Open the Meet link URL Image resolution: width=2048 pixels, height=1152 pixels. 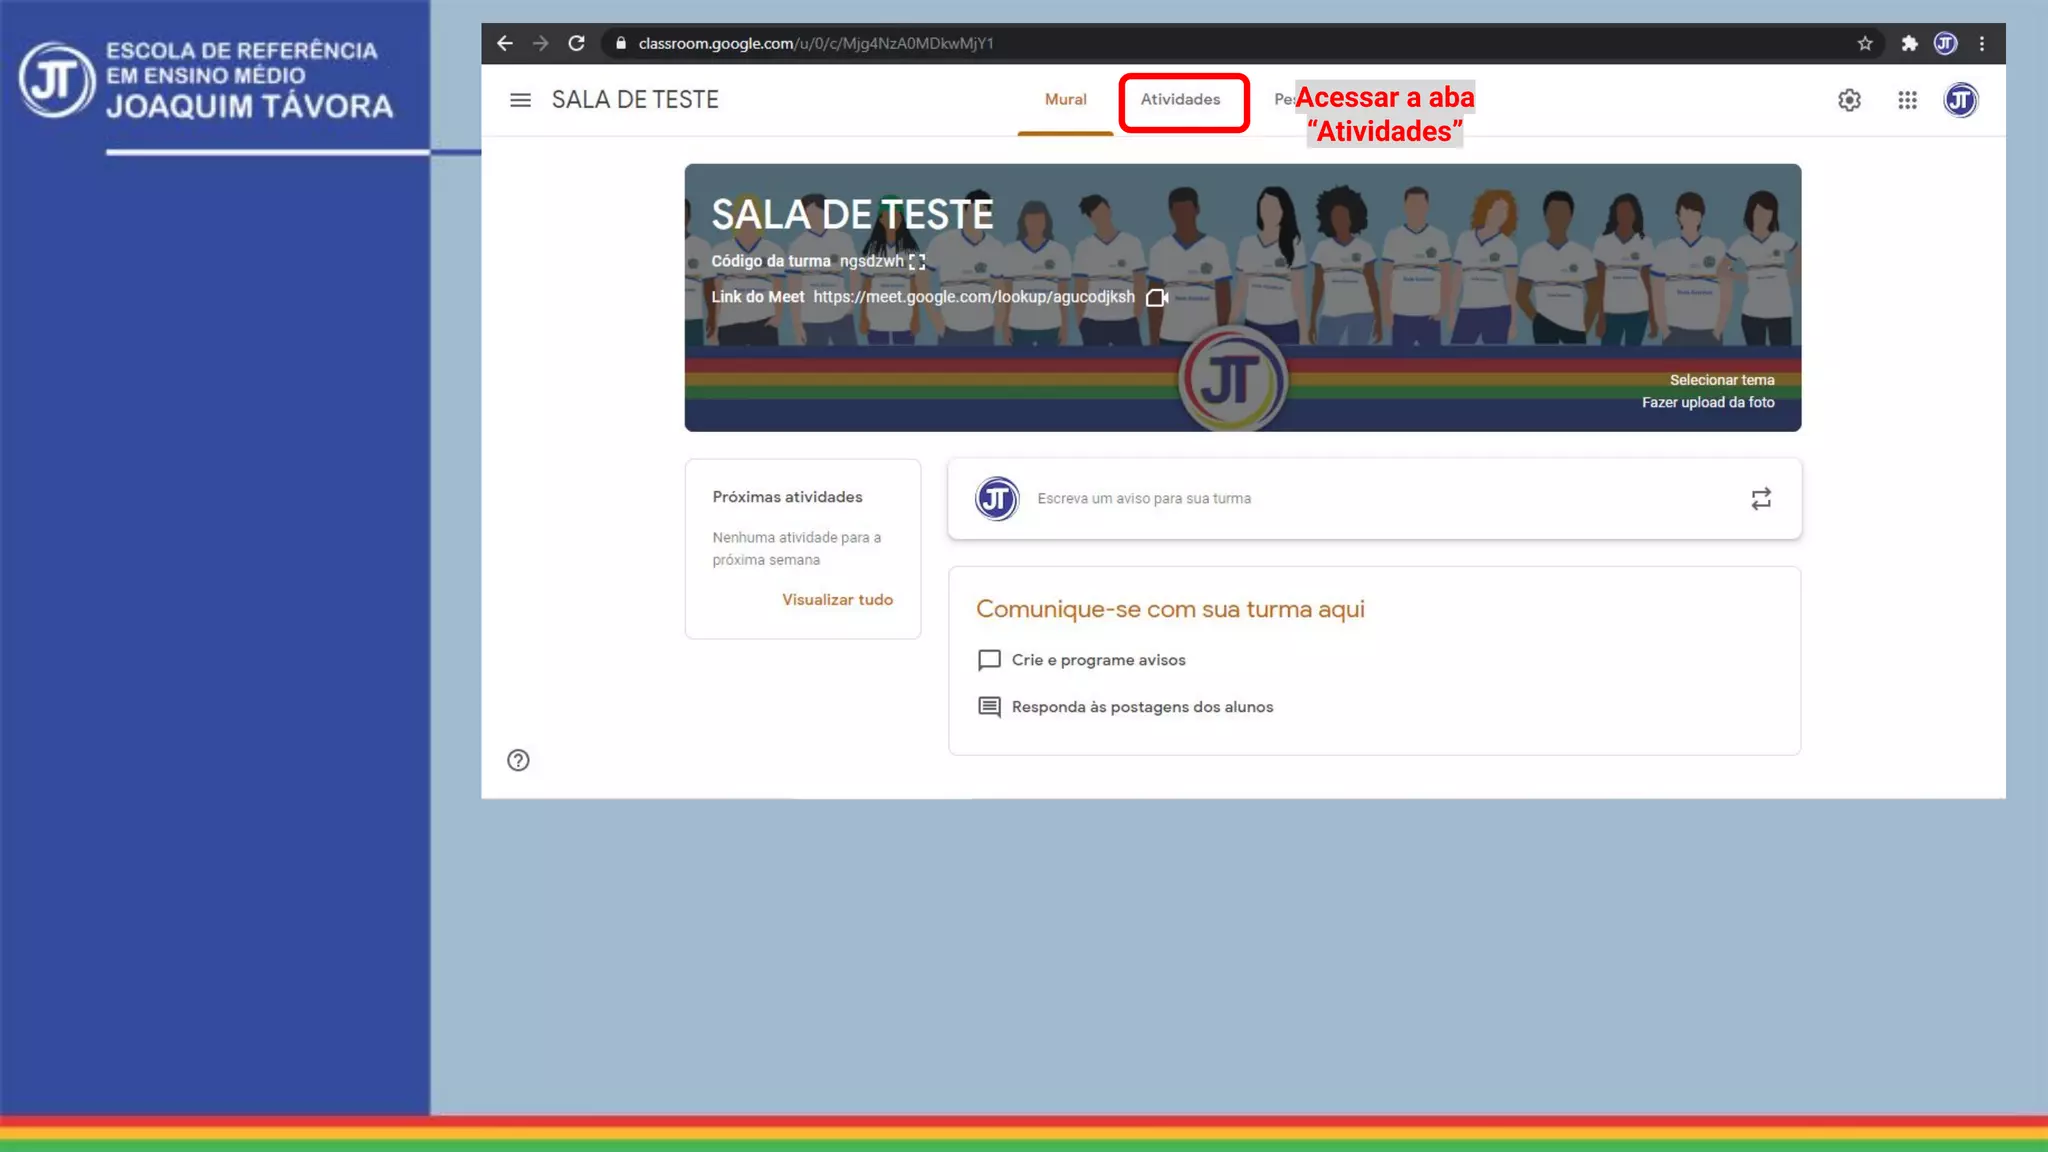point(973,297)
